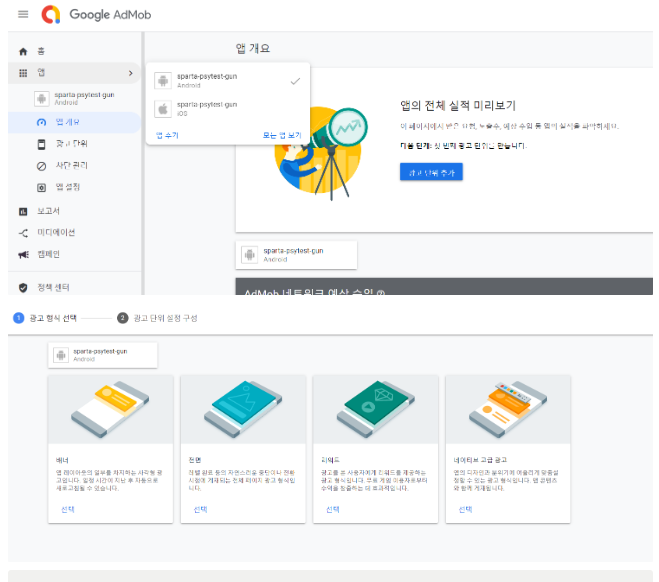Go to step 2 광고 단위 설정 구성
The image size is (659, 582).
157,318
